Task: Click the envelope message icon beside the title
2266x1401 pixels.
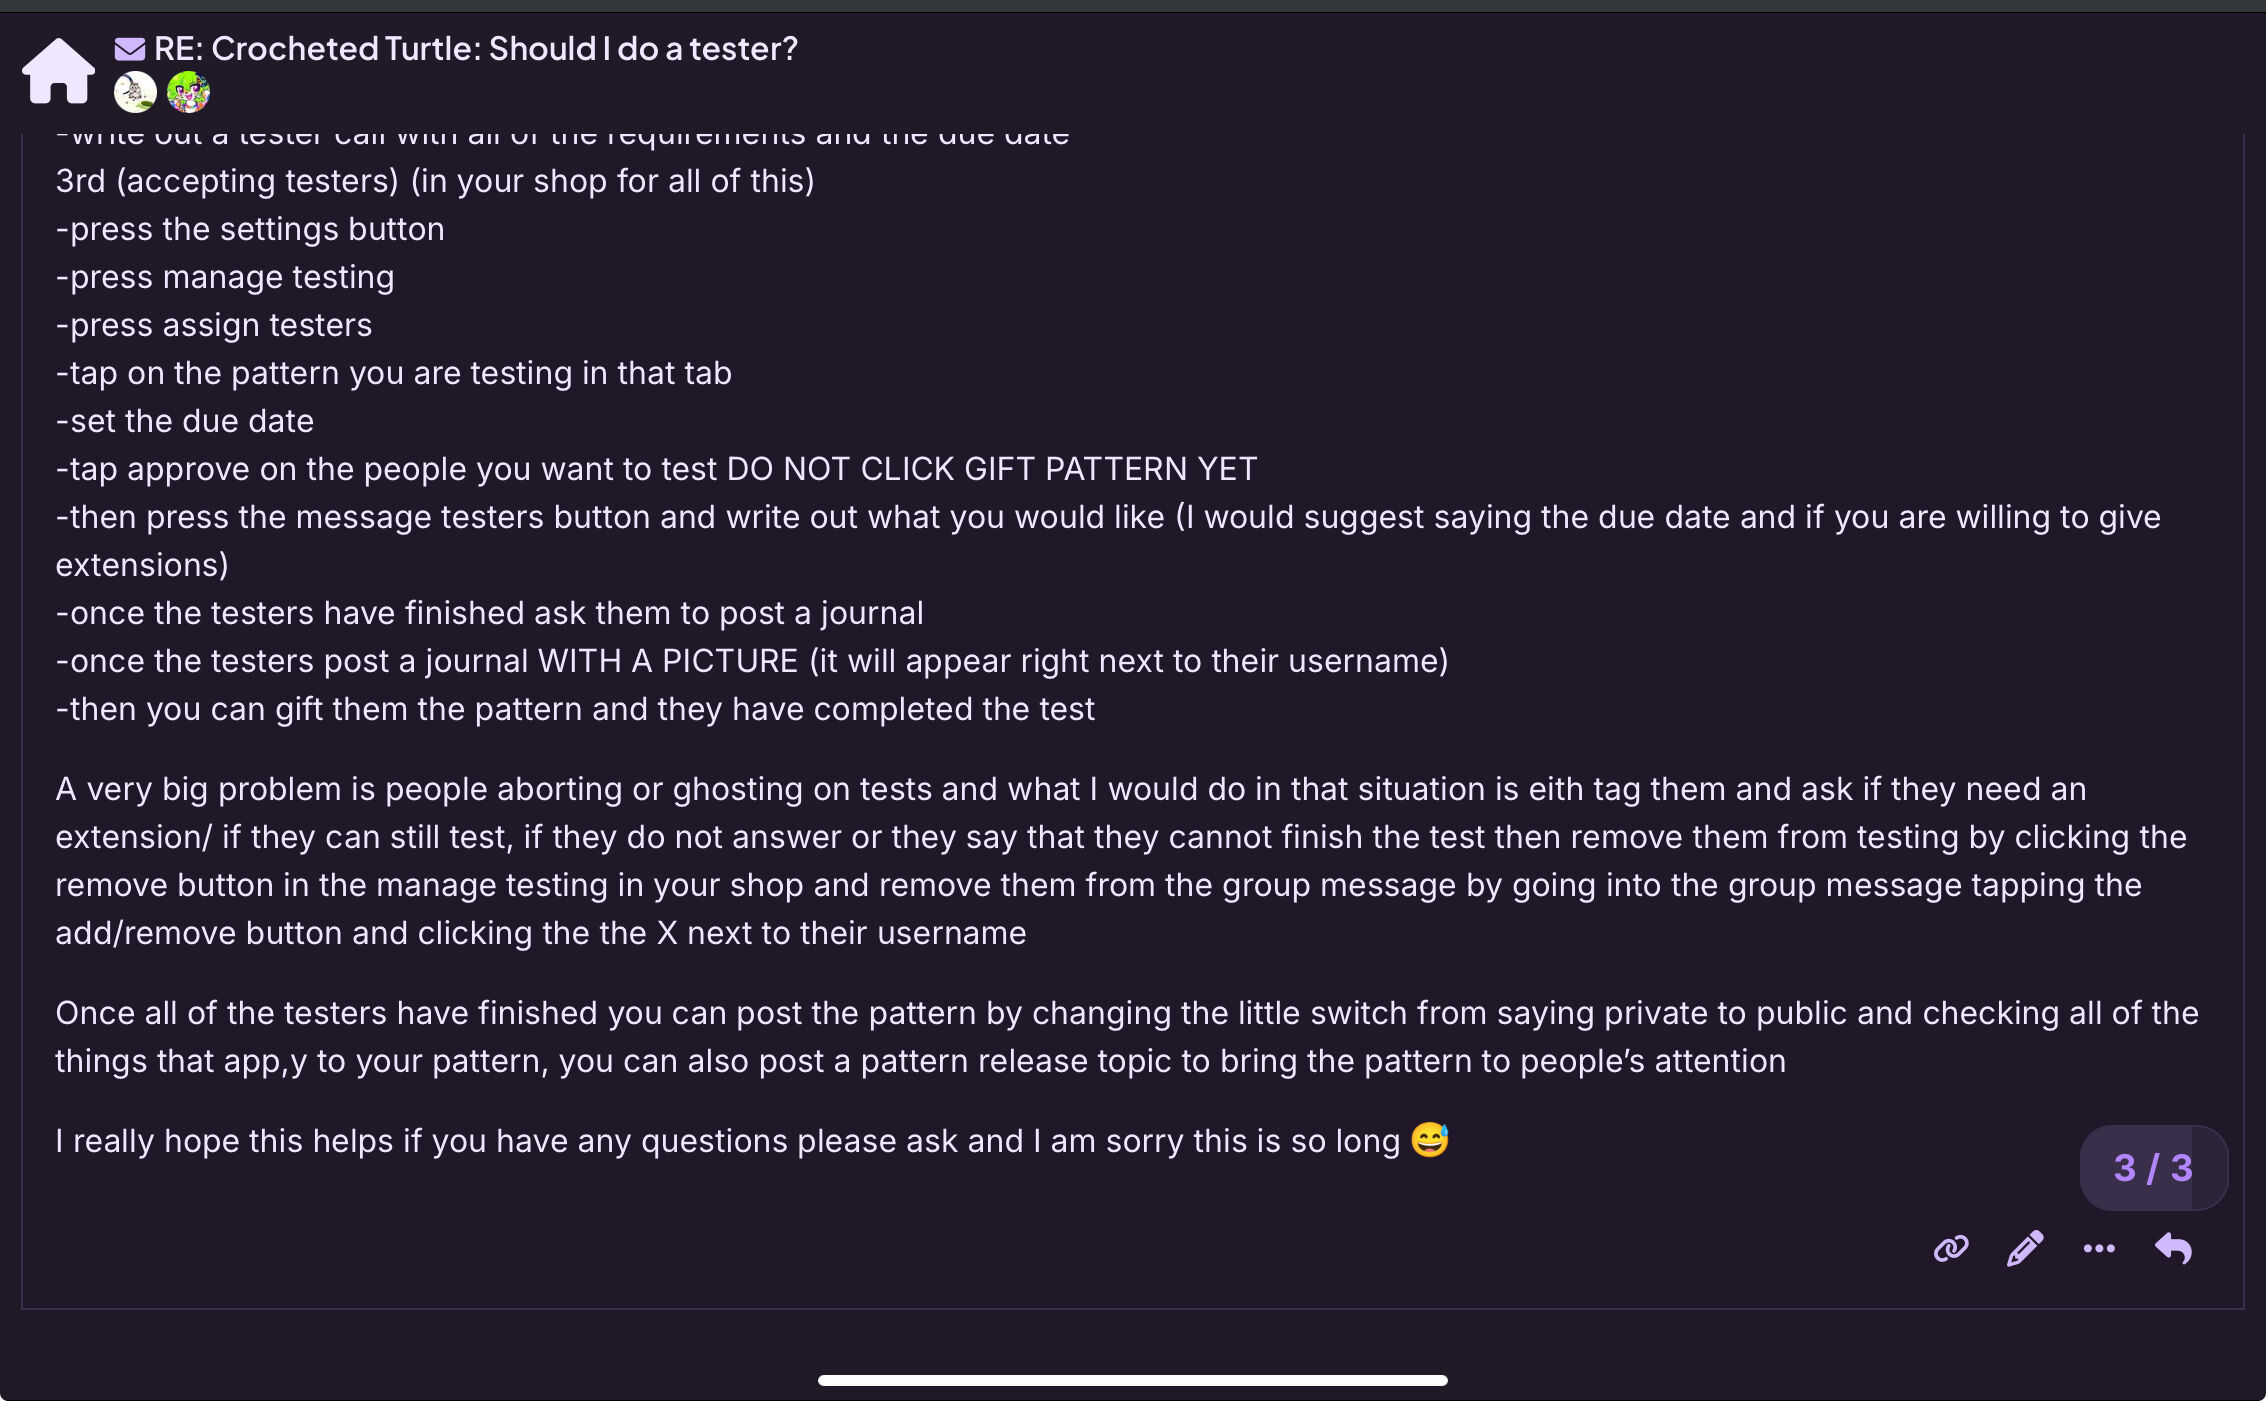Action: (x=130, y=48)
